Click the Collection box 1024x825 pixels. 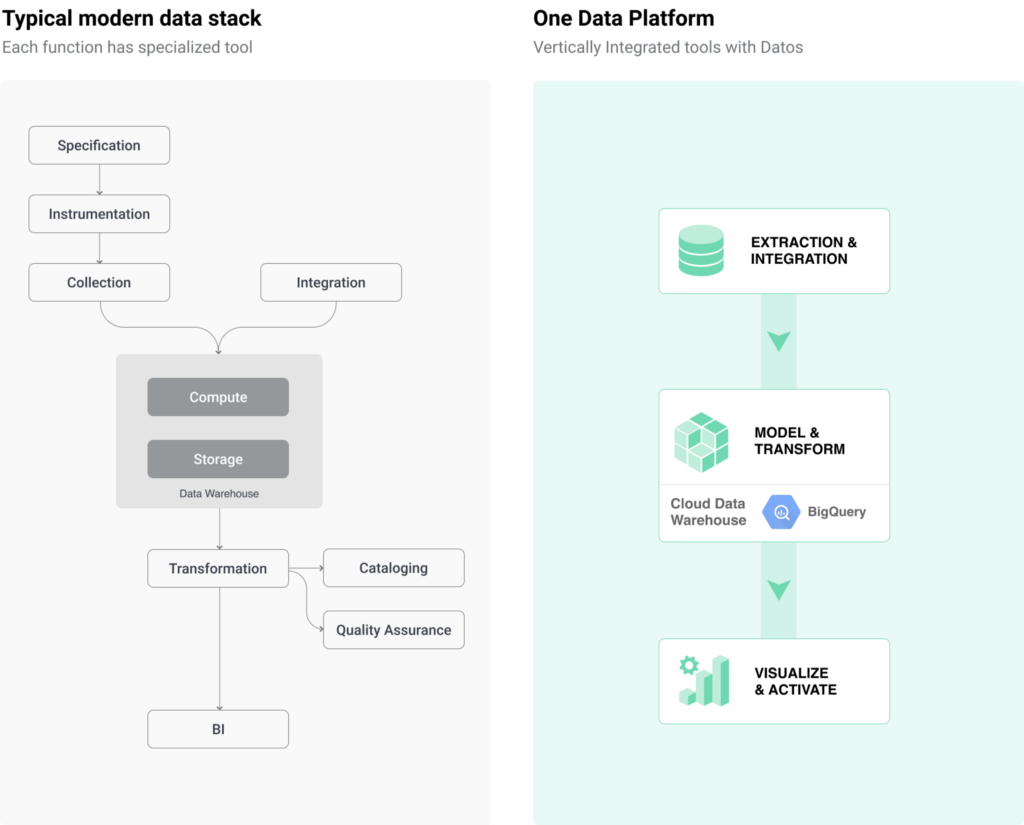tap(99, 282)
